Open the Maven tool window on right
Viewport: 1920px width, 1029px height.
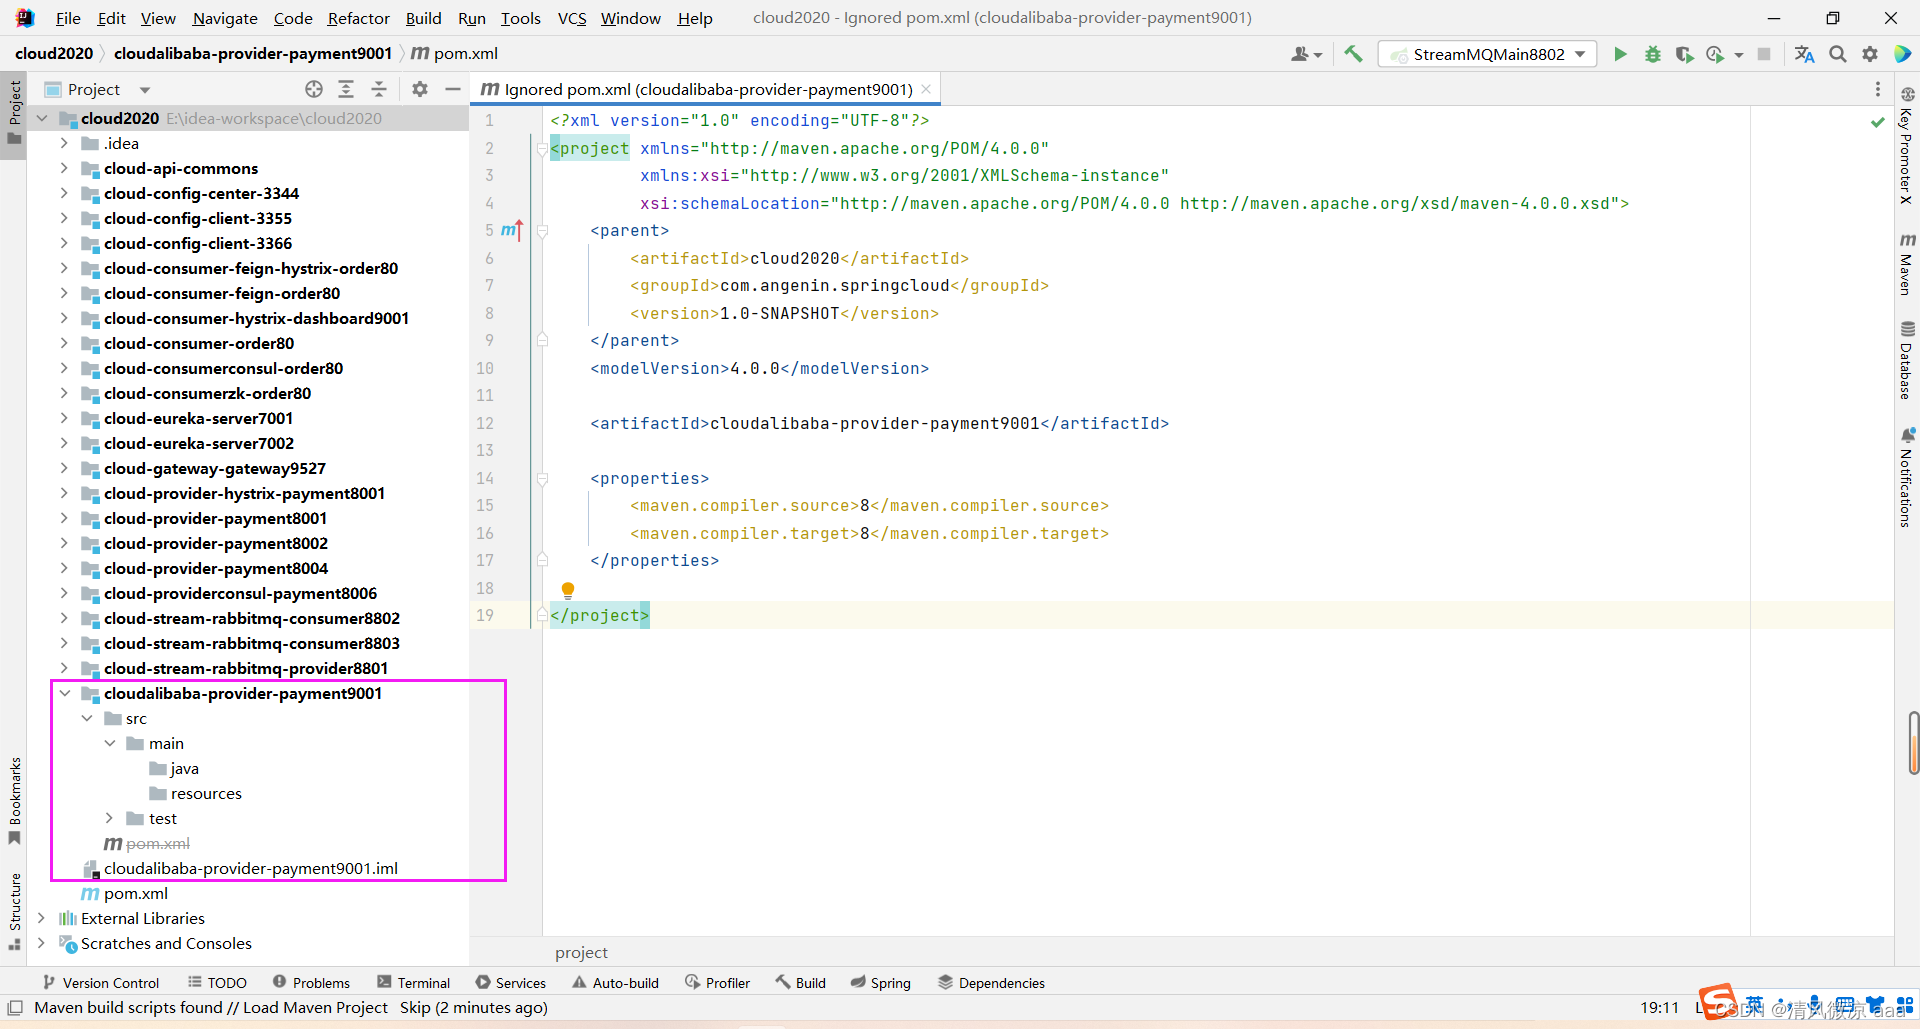point(1907,264)
